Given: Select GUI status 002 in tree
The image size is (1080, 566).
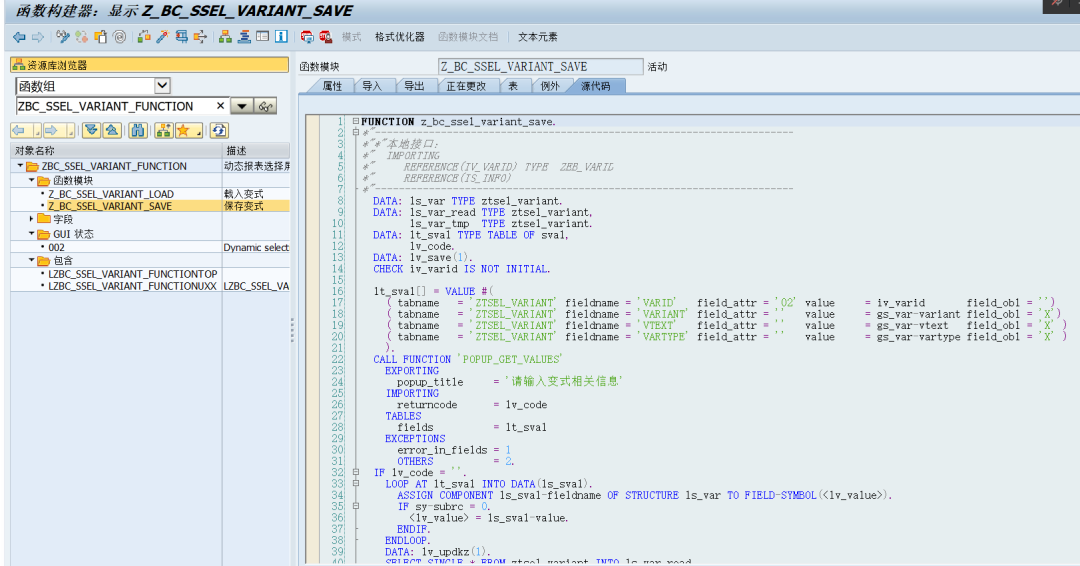Looking at the screenshot, I should 56,247.
